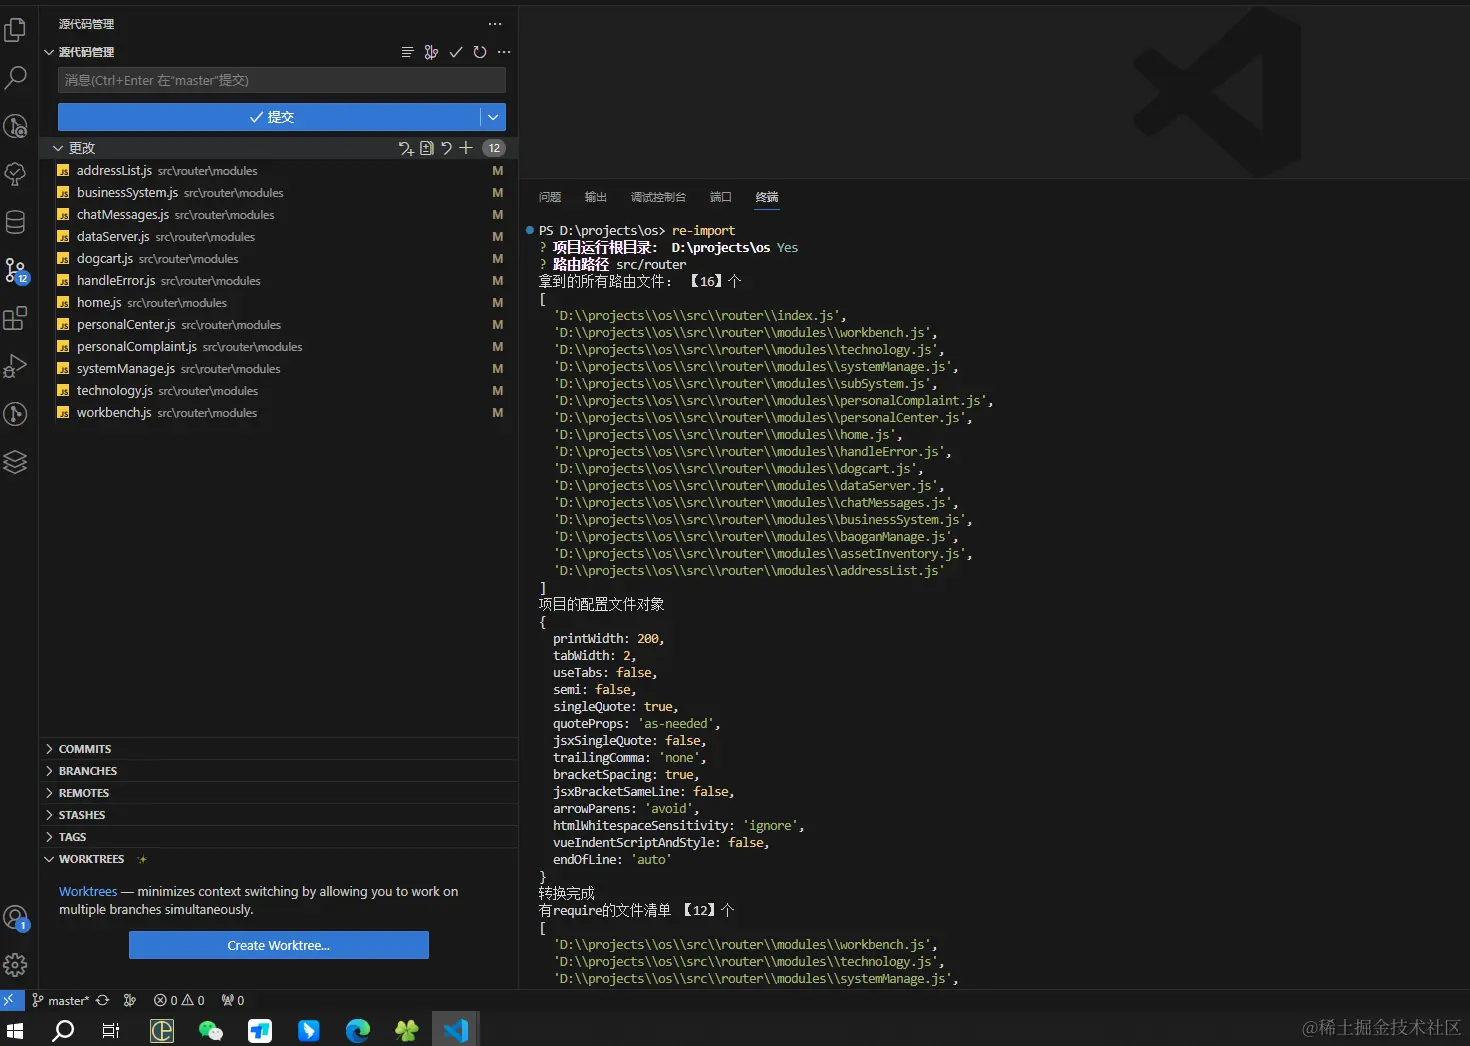Screen dimensions: 1470x1046
Task: Focus the commit message input field
Action: (282, 80)
